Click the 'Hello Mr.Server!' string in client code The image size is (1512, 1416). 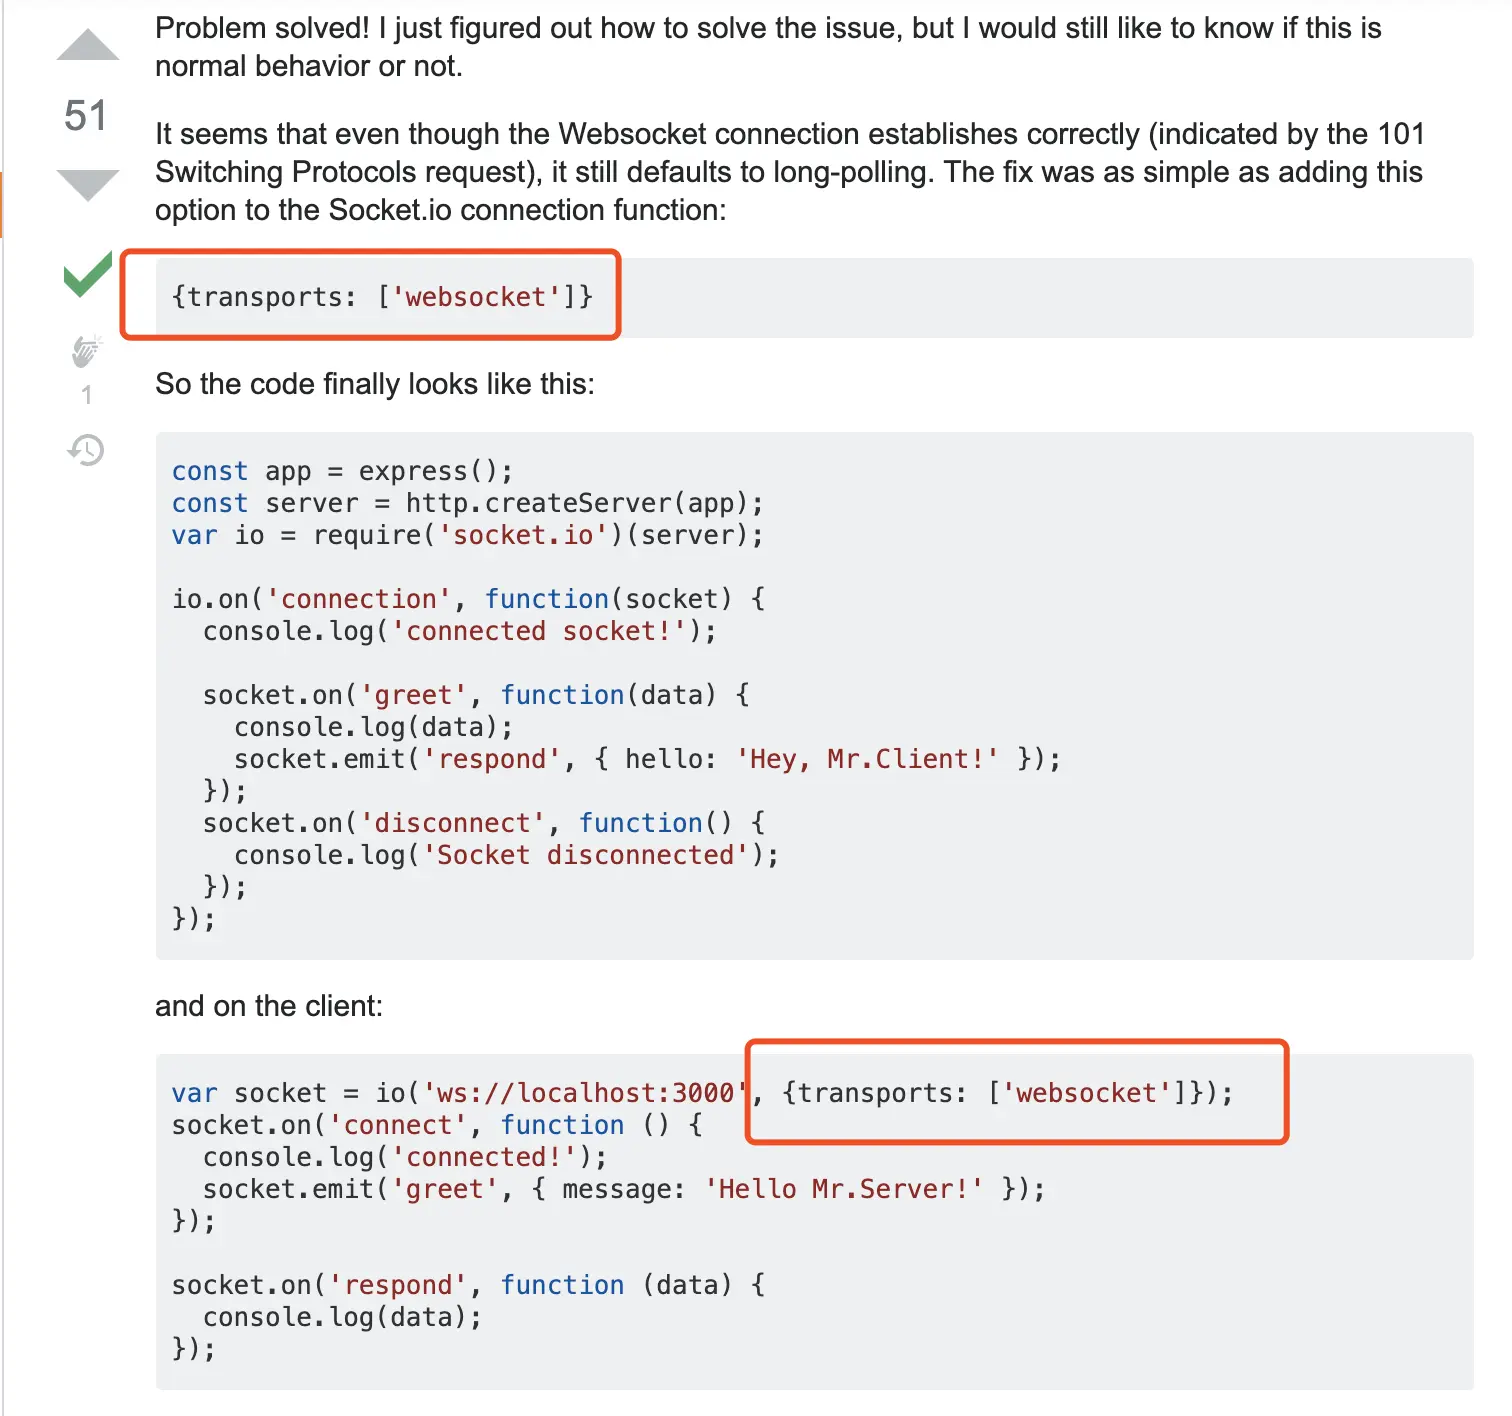point(844,1189)
